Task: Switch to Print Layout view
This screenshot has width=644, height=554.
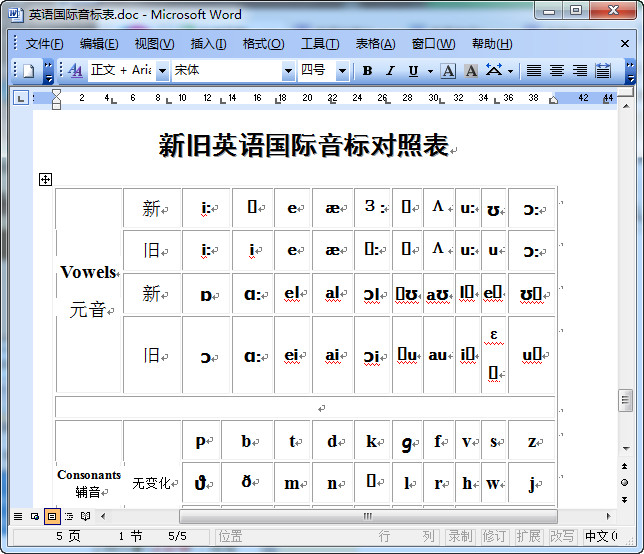Action: 52,516
